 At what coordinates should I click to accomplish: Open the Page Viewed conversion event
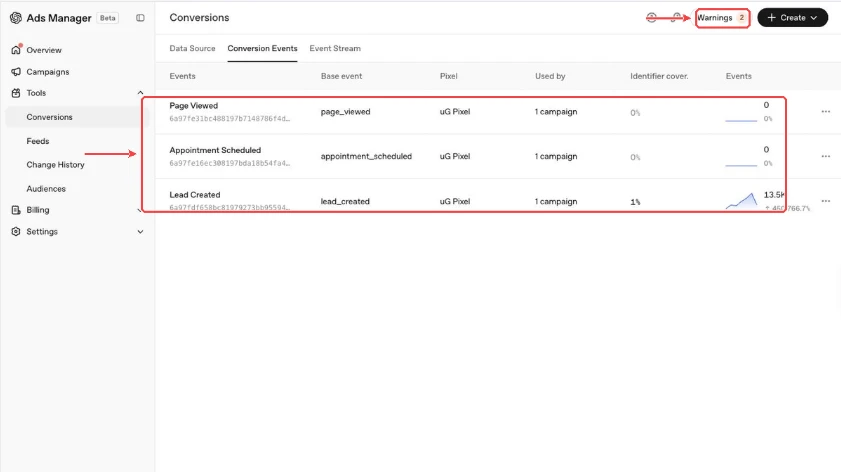pyautogui.click(x=194, y=106)
